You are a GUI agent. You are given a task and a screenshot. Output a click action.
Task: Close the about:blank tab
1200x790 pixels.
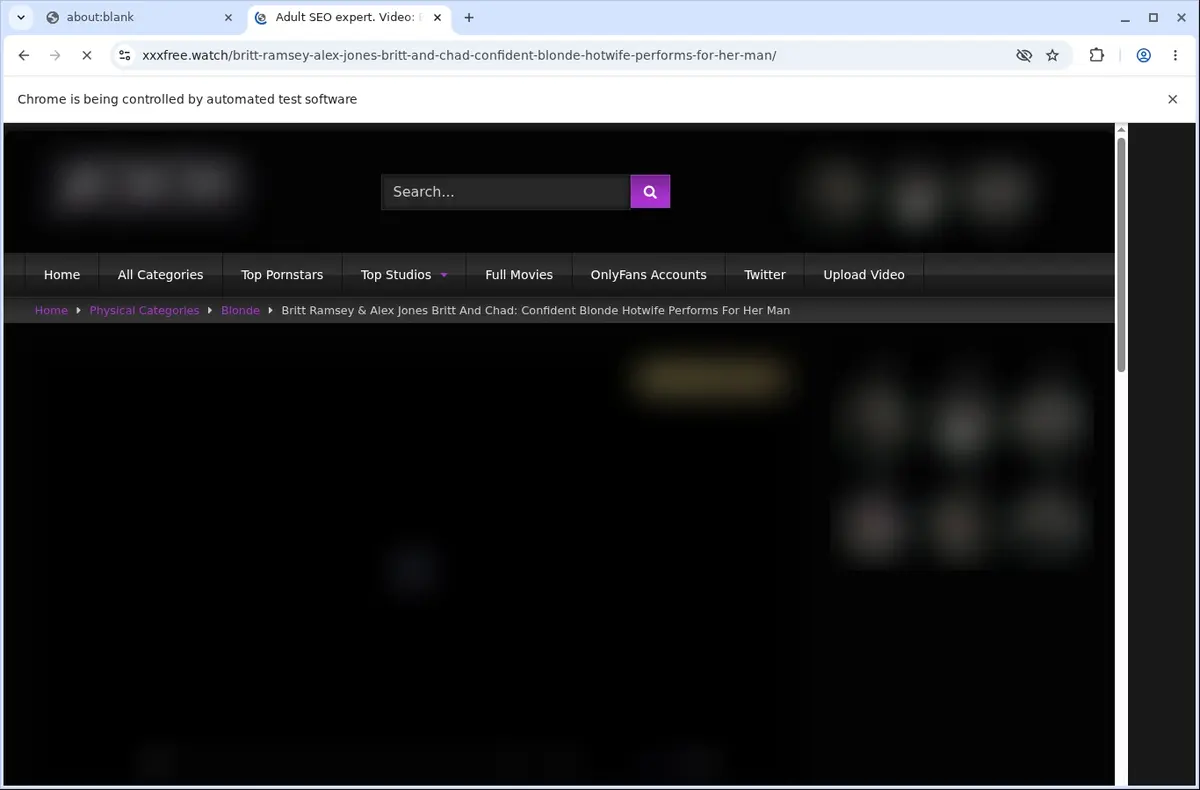coord(229,17)
